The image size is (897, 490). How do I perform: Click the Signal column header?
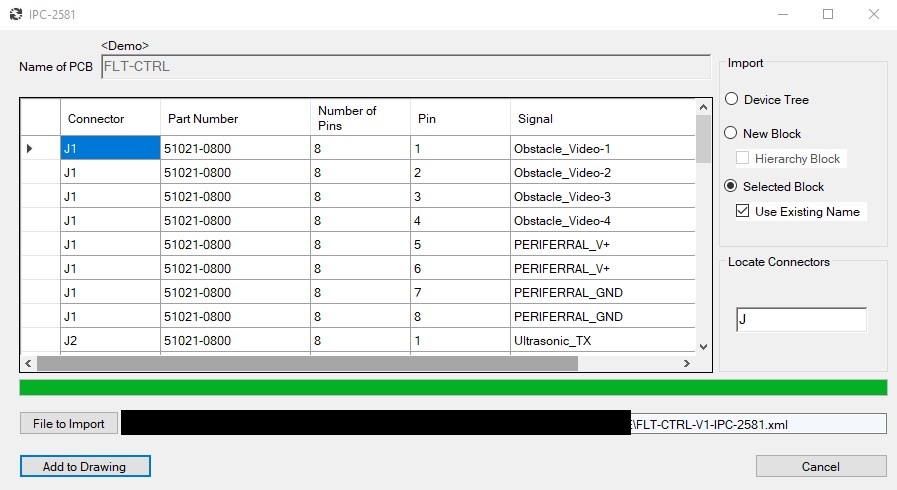[600, 118]
